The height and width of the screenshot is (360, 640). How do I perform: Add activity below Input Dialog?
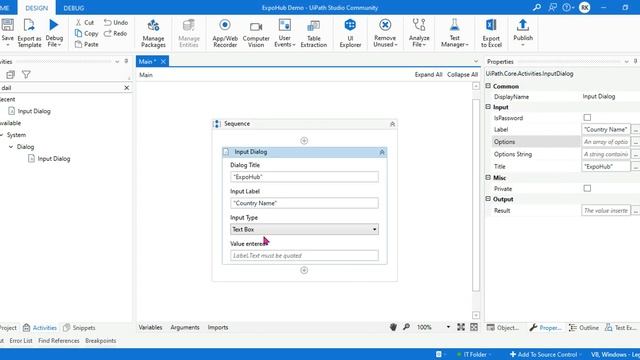pos(304,270)
